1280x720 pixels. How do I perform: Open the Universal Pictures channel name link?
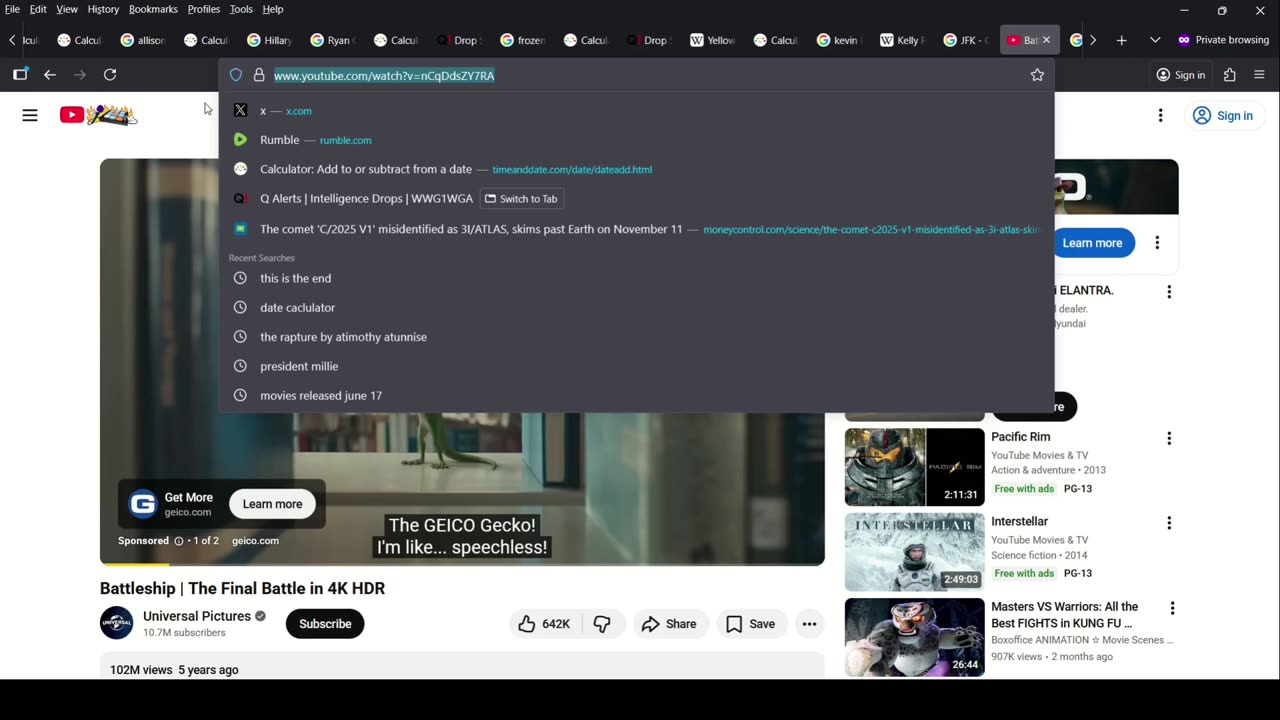point(197,616)
